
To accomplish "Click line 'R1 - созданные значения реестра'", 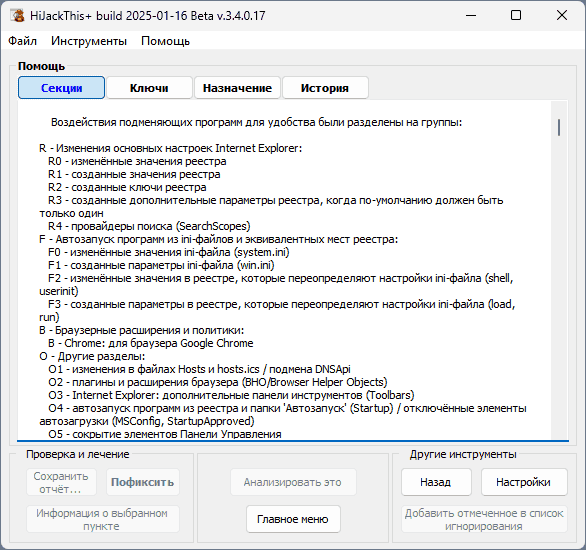I will 134,174.
